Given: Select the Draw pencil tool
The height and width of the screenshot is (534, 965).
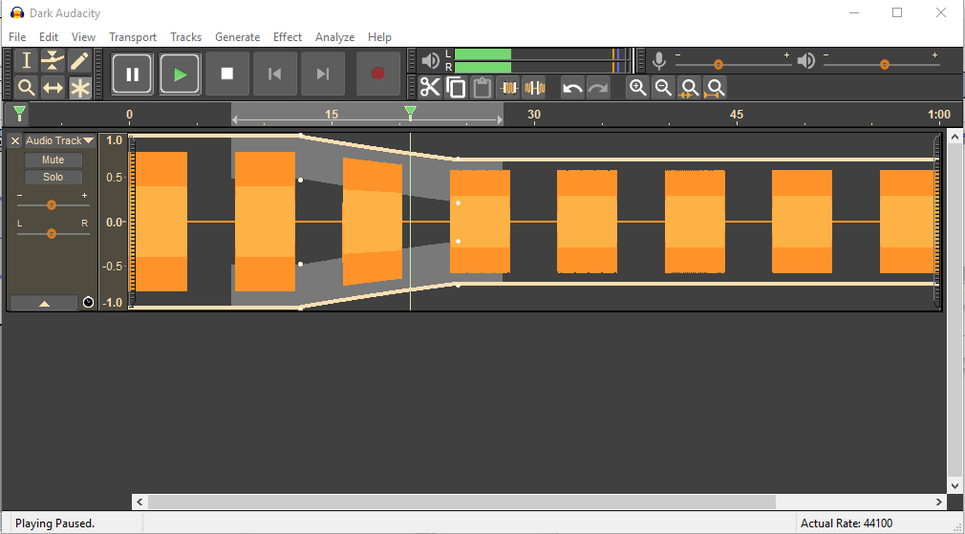Looking at the screenshot, I should 80,61.
